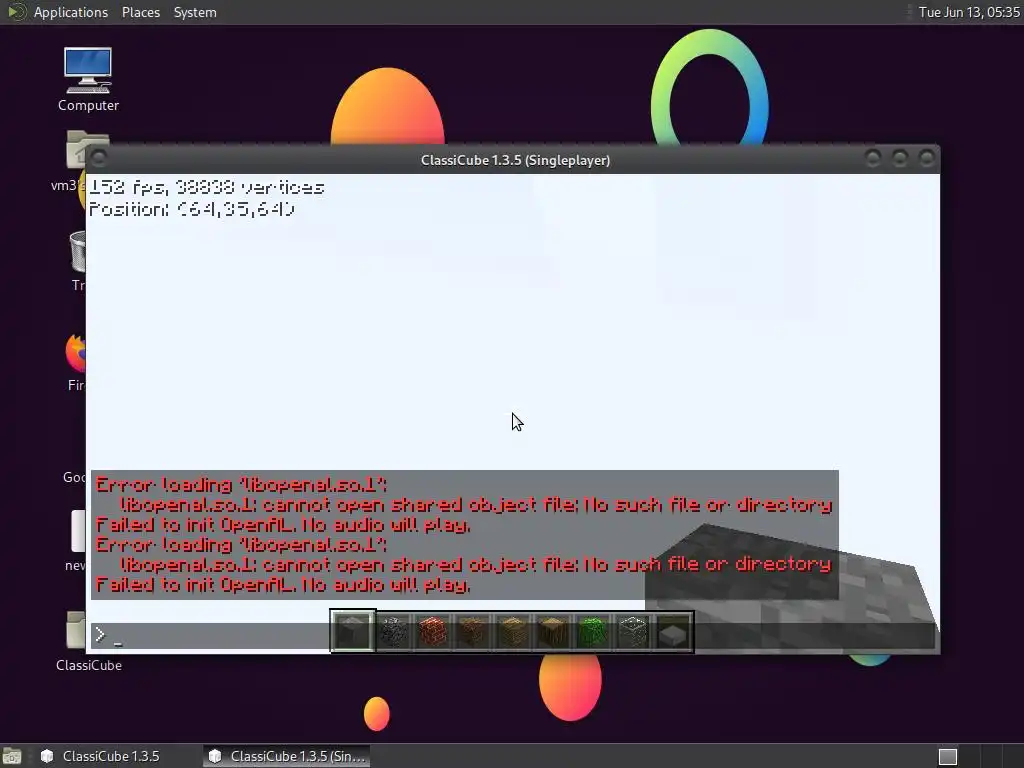Select the slab block in the hotbar
The height and width of the screenshot is (768, 1024).
pyautogui.click(x=673, y=633)
